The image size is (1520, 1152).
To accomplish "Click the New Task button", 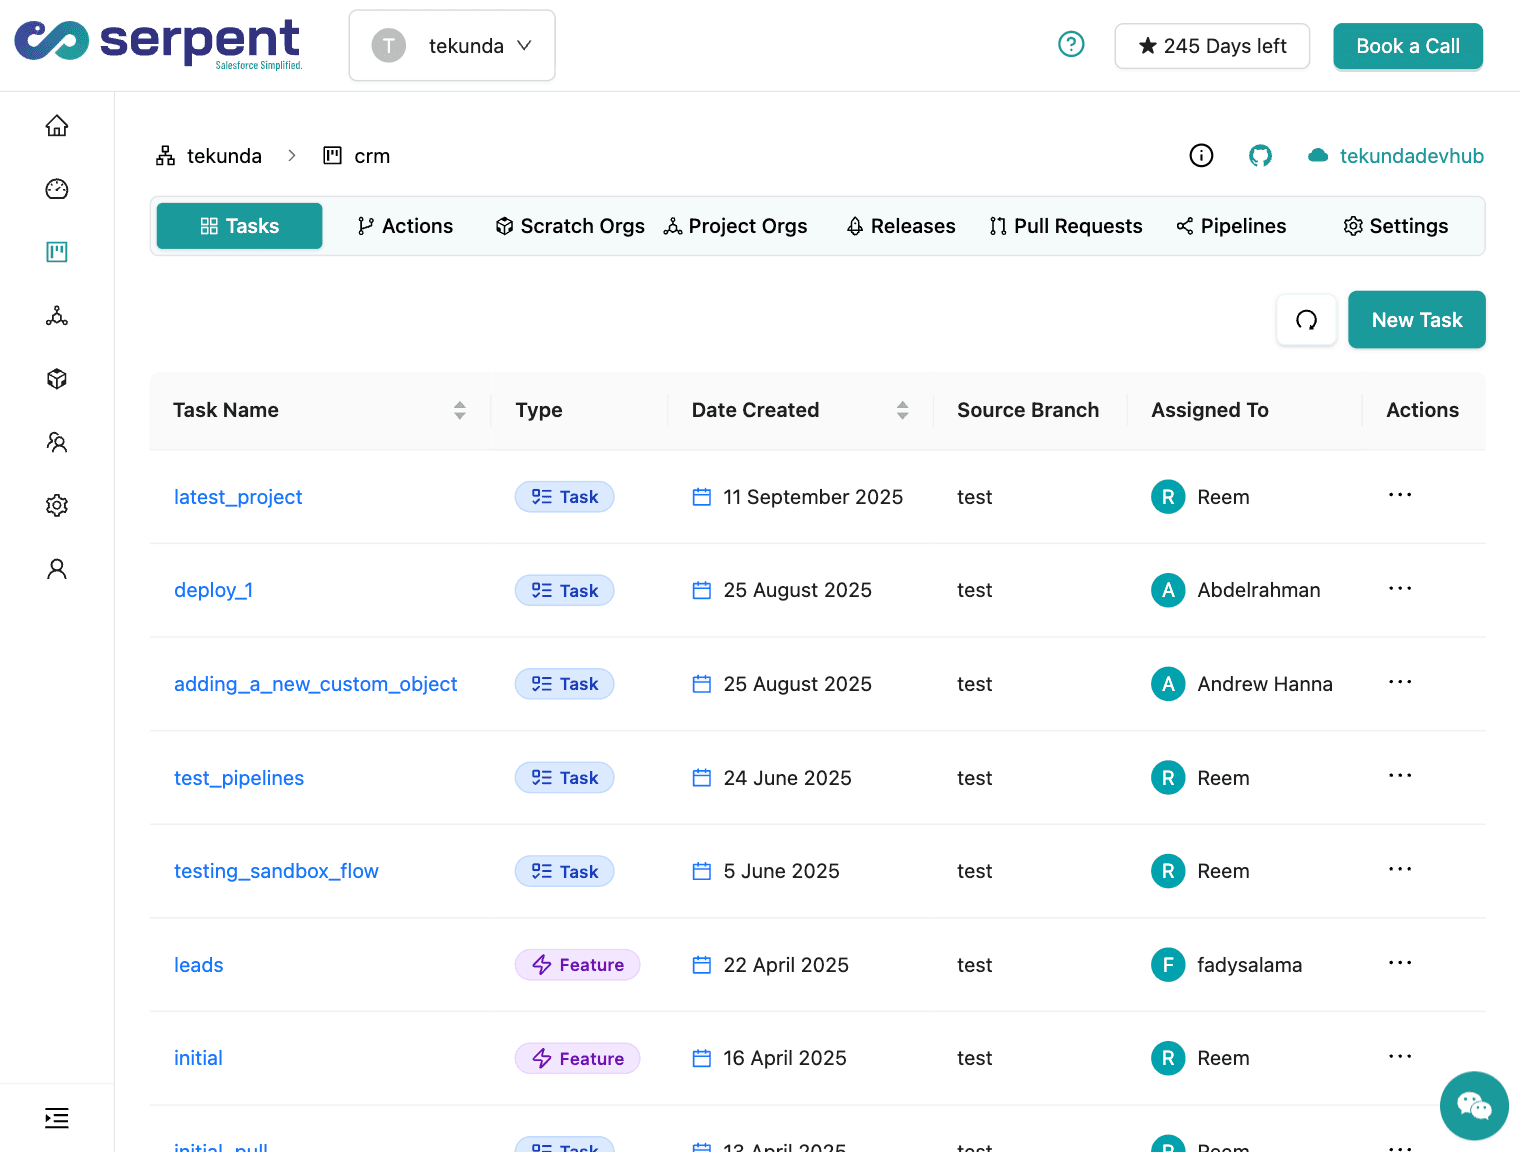I will [x=1416, y=320].
